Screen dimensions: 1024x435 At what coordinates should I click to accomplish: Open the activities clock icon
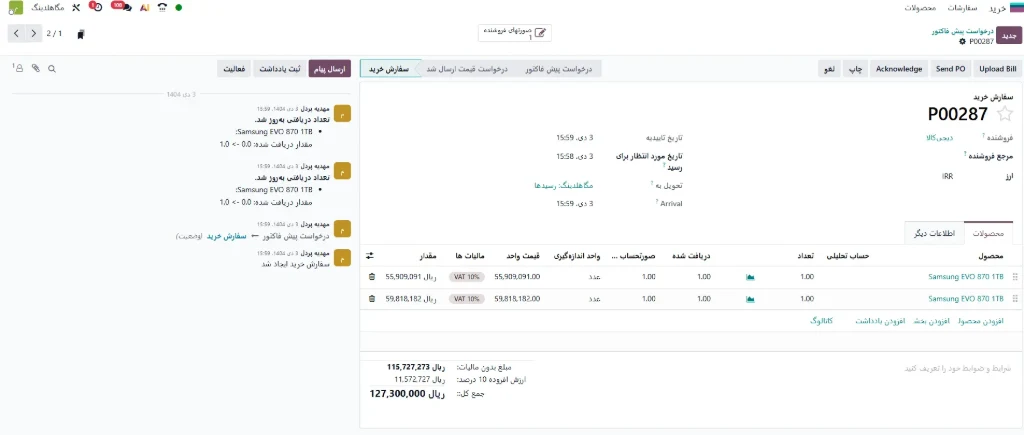click(x=95, y=7)
